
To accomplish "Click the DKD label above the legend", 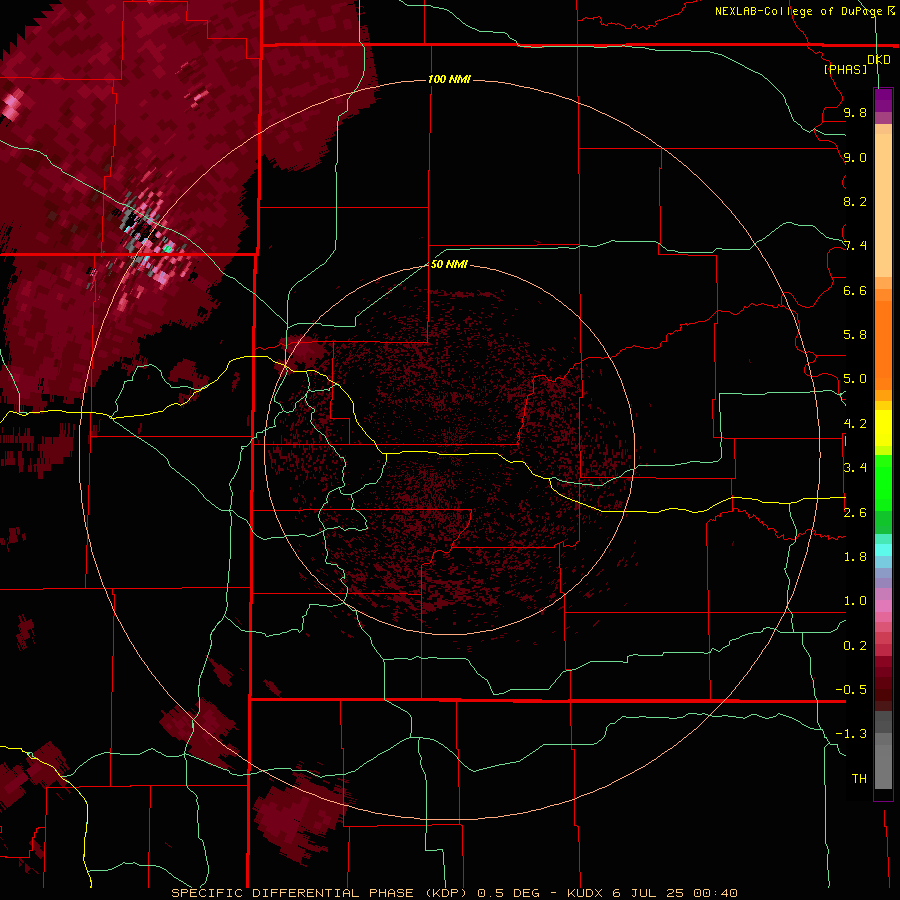I will pos(879,60).
